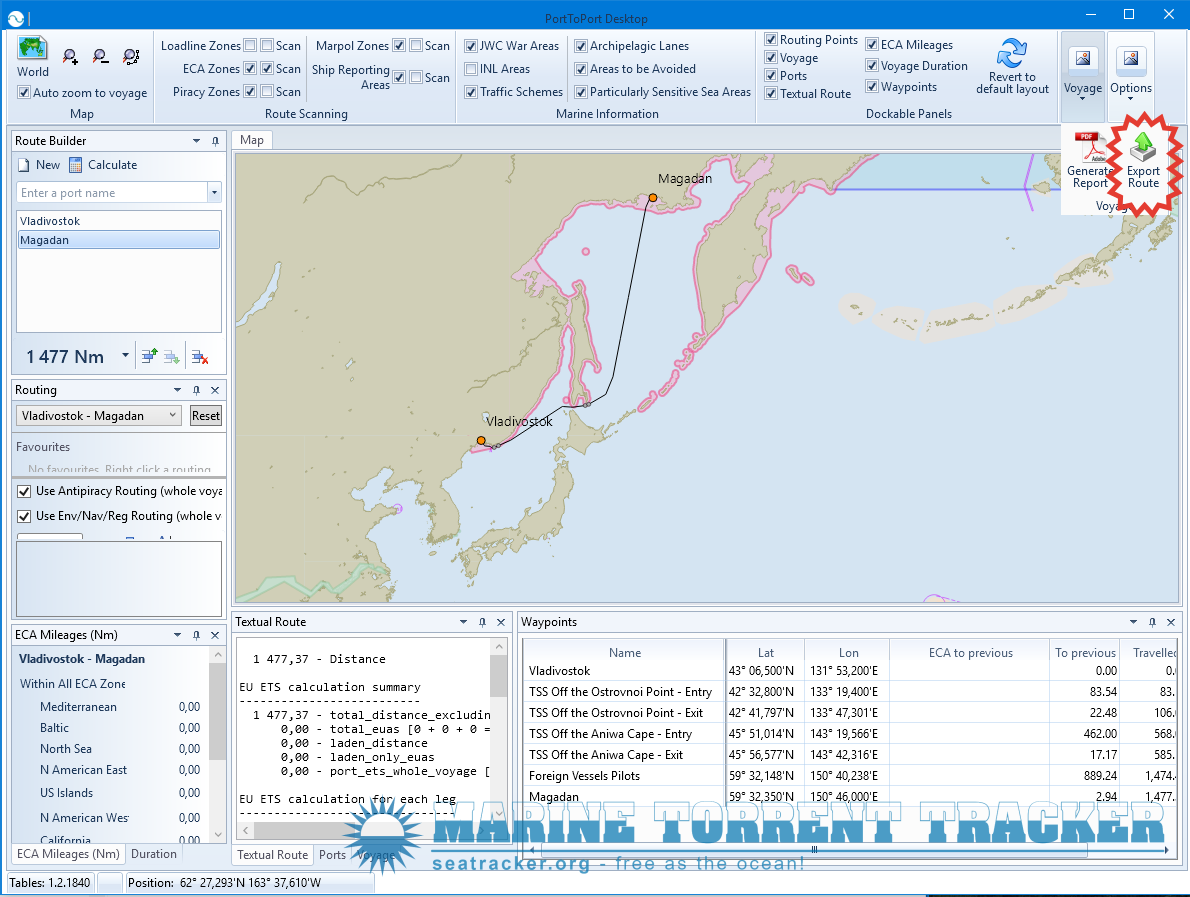Toggle Traffic Schemes checkbox
Screen dimensions: 1190x897
pyautogui.click(x=471, y=92)
